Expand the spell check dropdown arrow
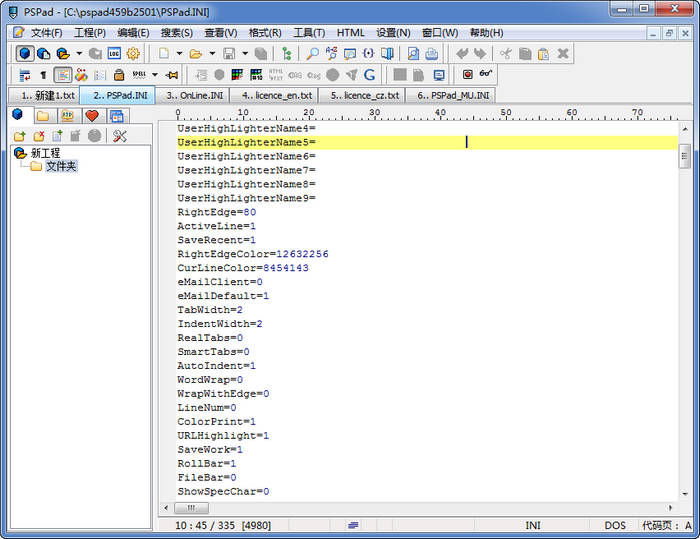Viewport: 700px width, 539px height. pos(155,75)
